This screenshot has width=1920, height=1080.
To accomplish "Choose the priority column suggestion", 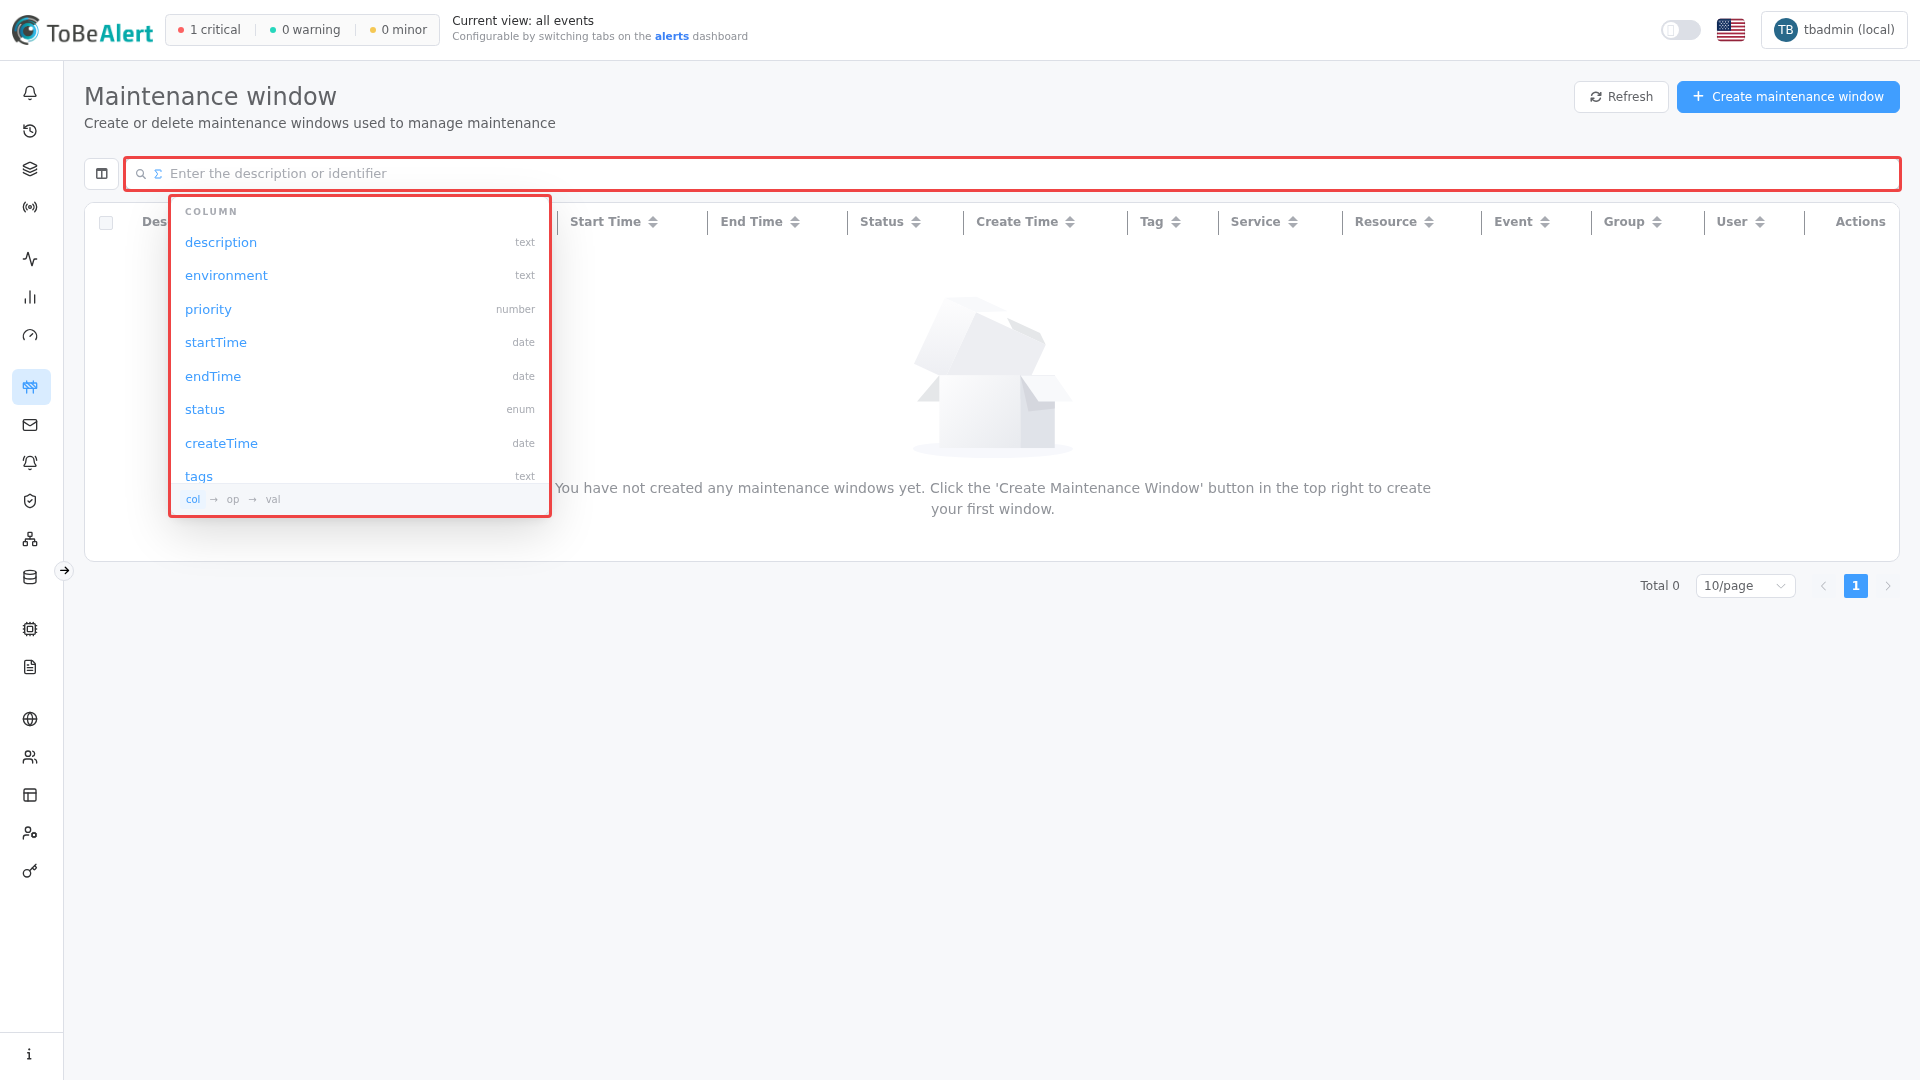I will [x=360, y=309].
